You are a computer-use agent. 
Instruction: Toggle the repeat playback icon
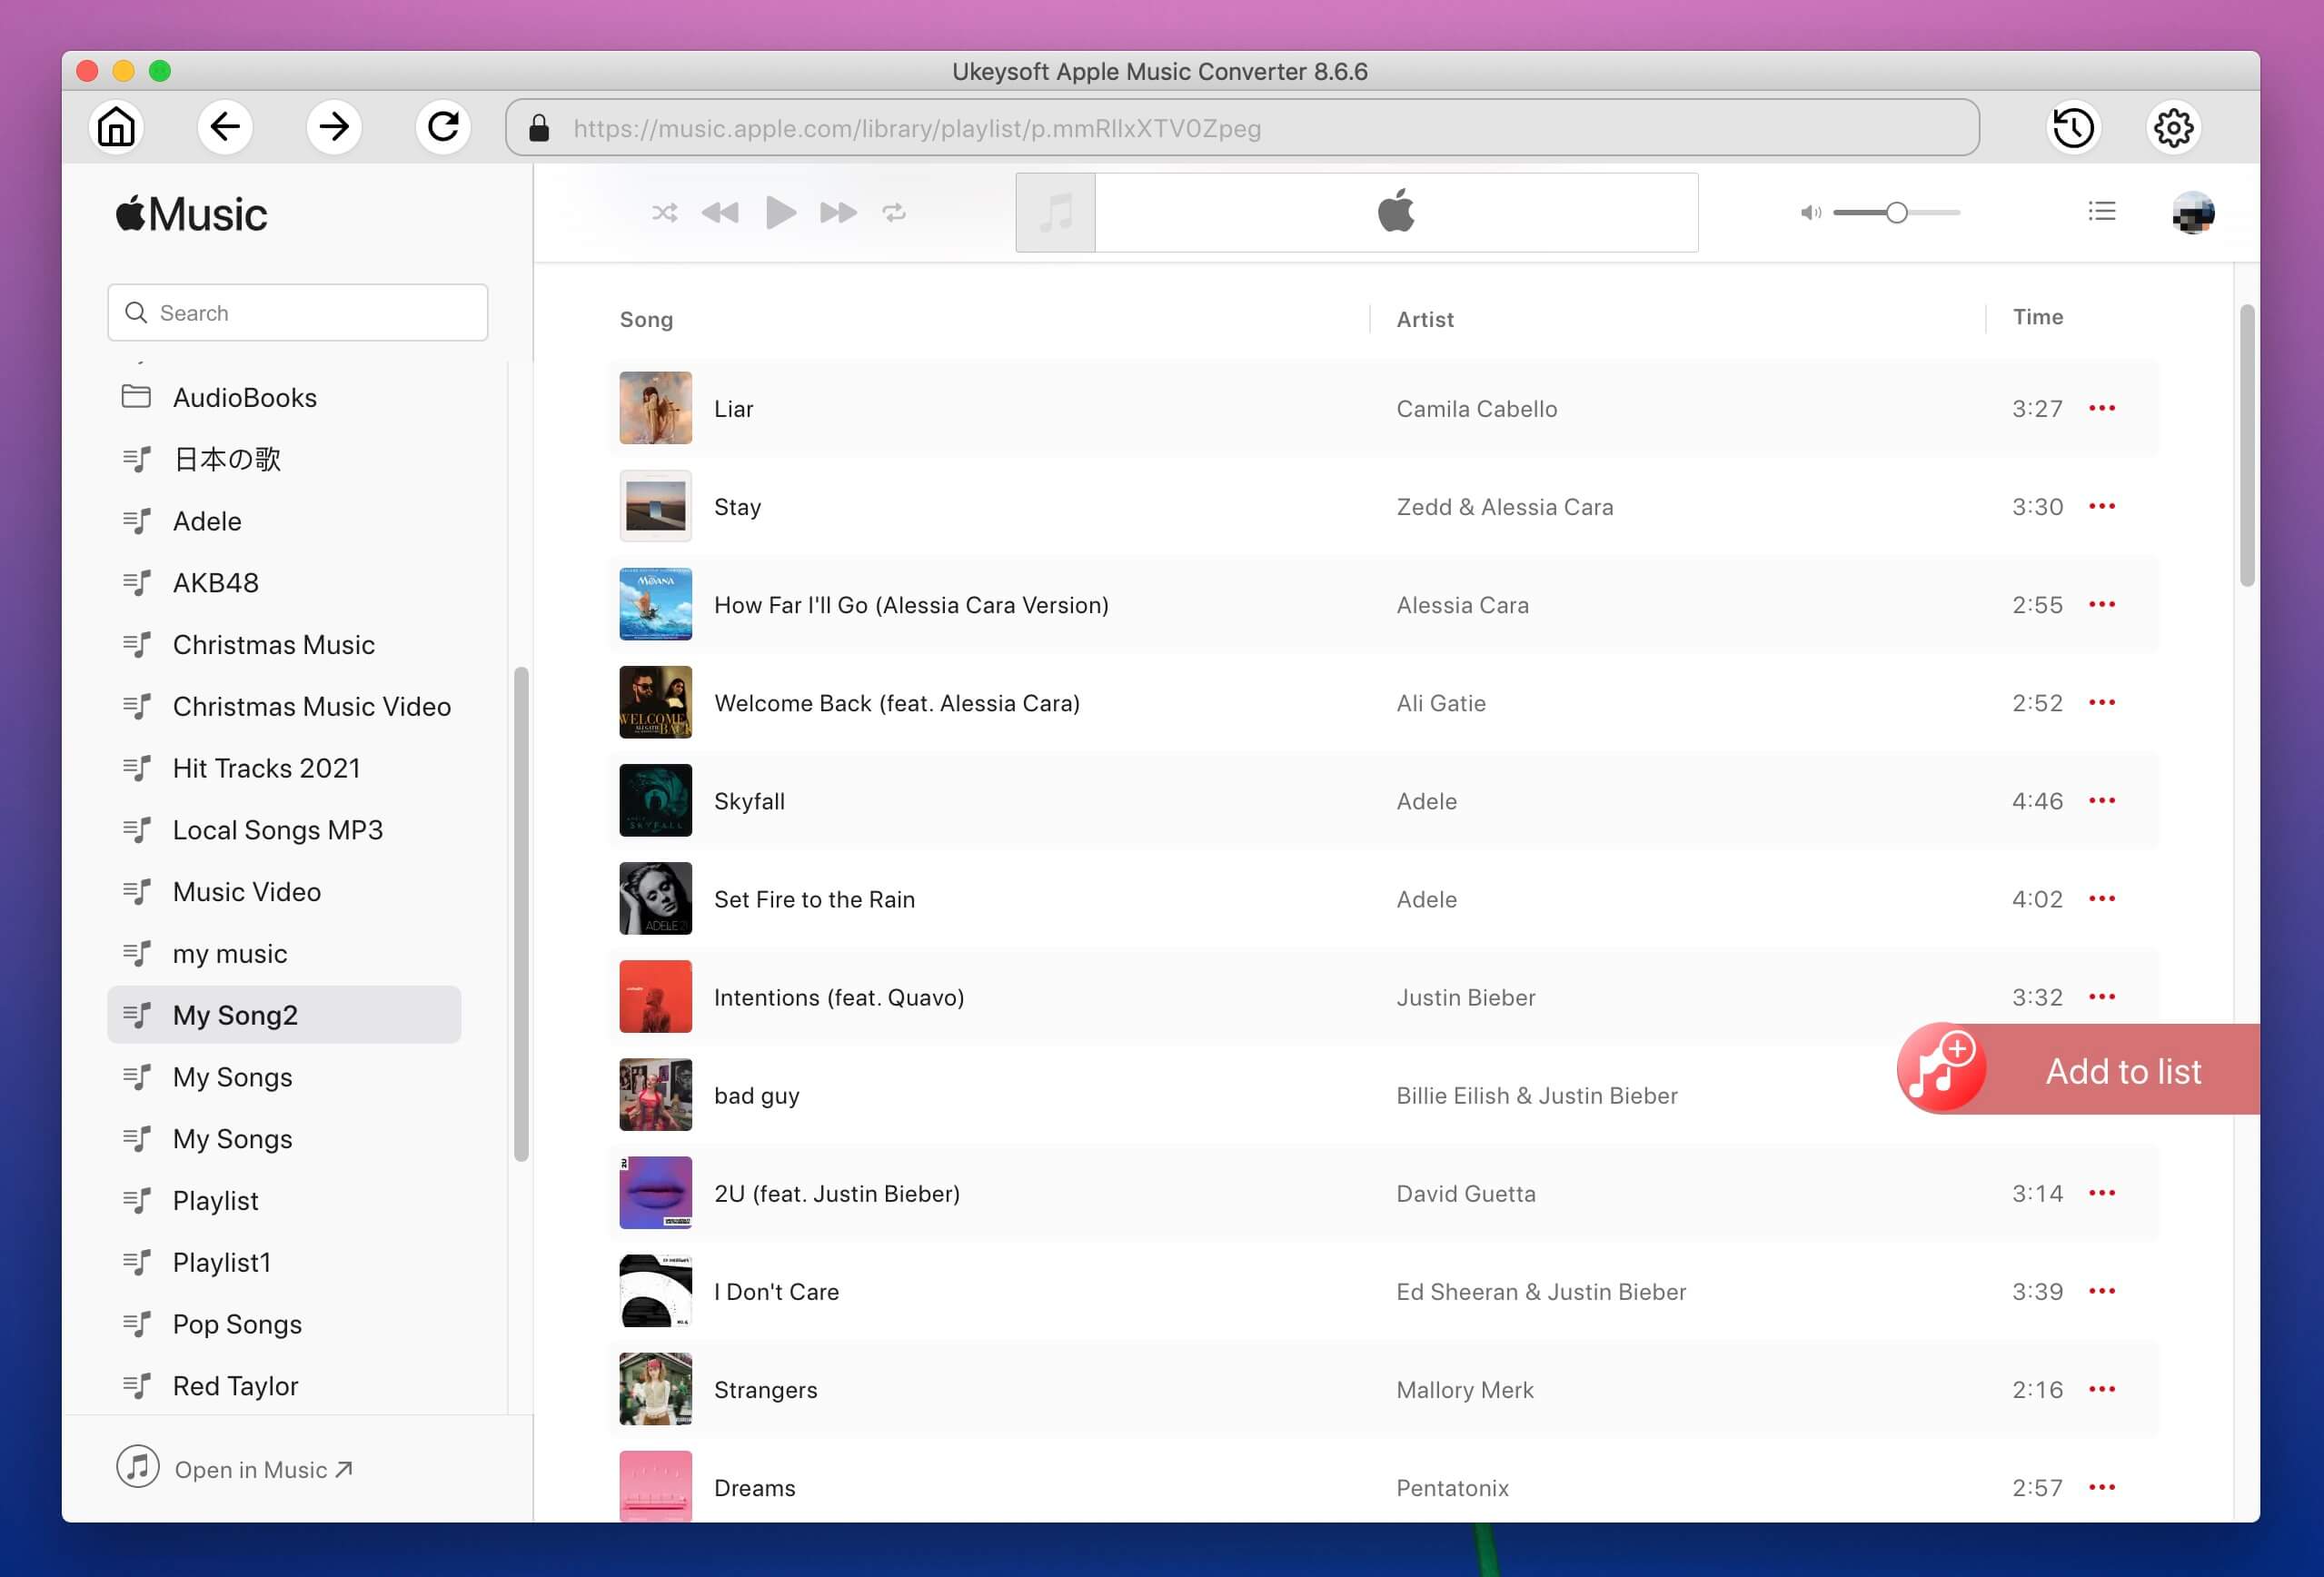pos(896,213)
